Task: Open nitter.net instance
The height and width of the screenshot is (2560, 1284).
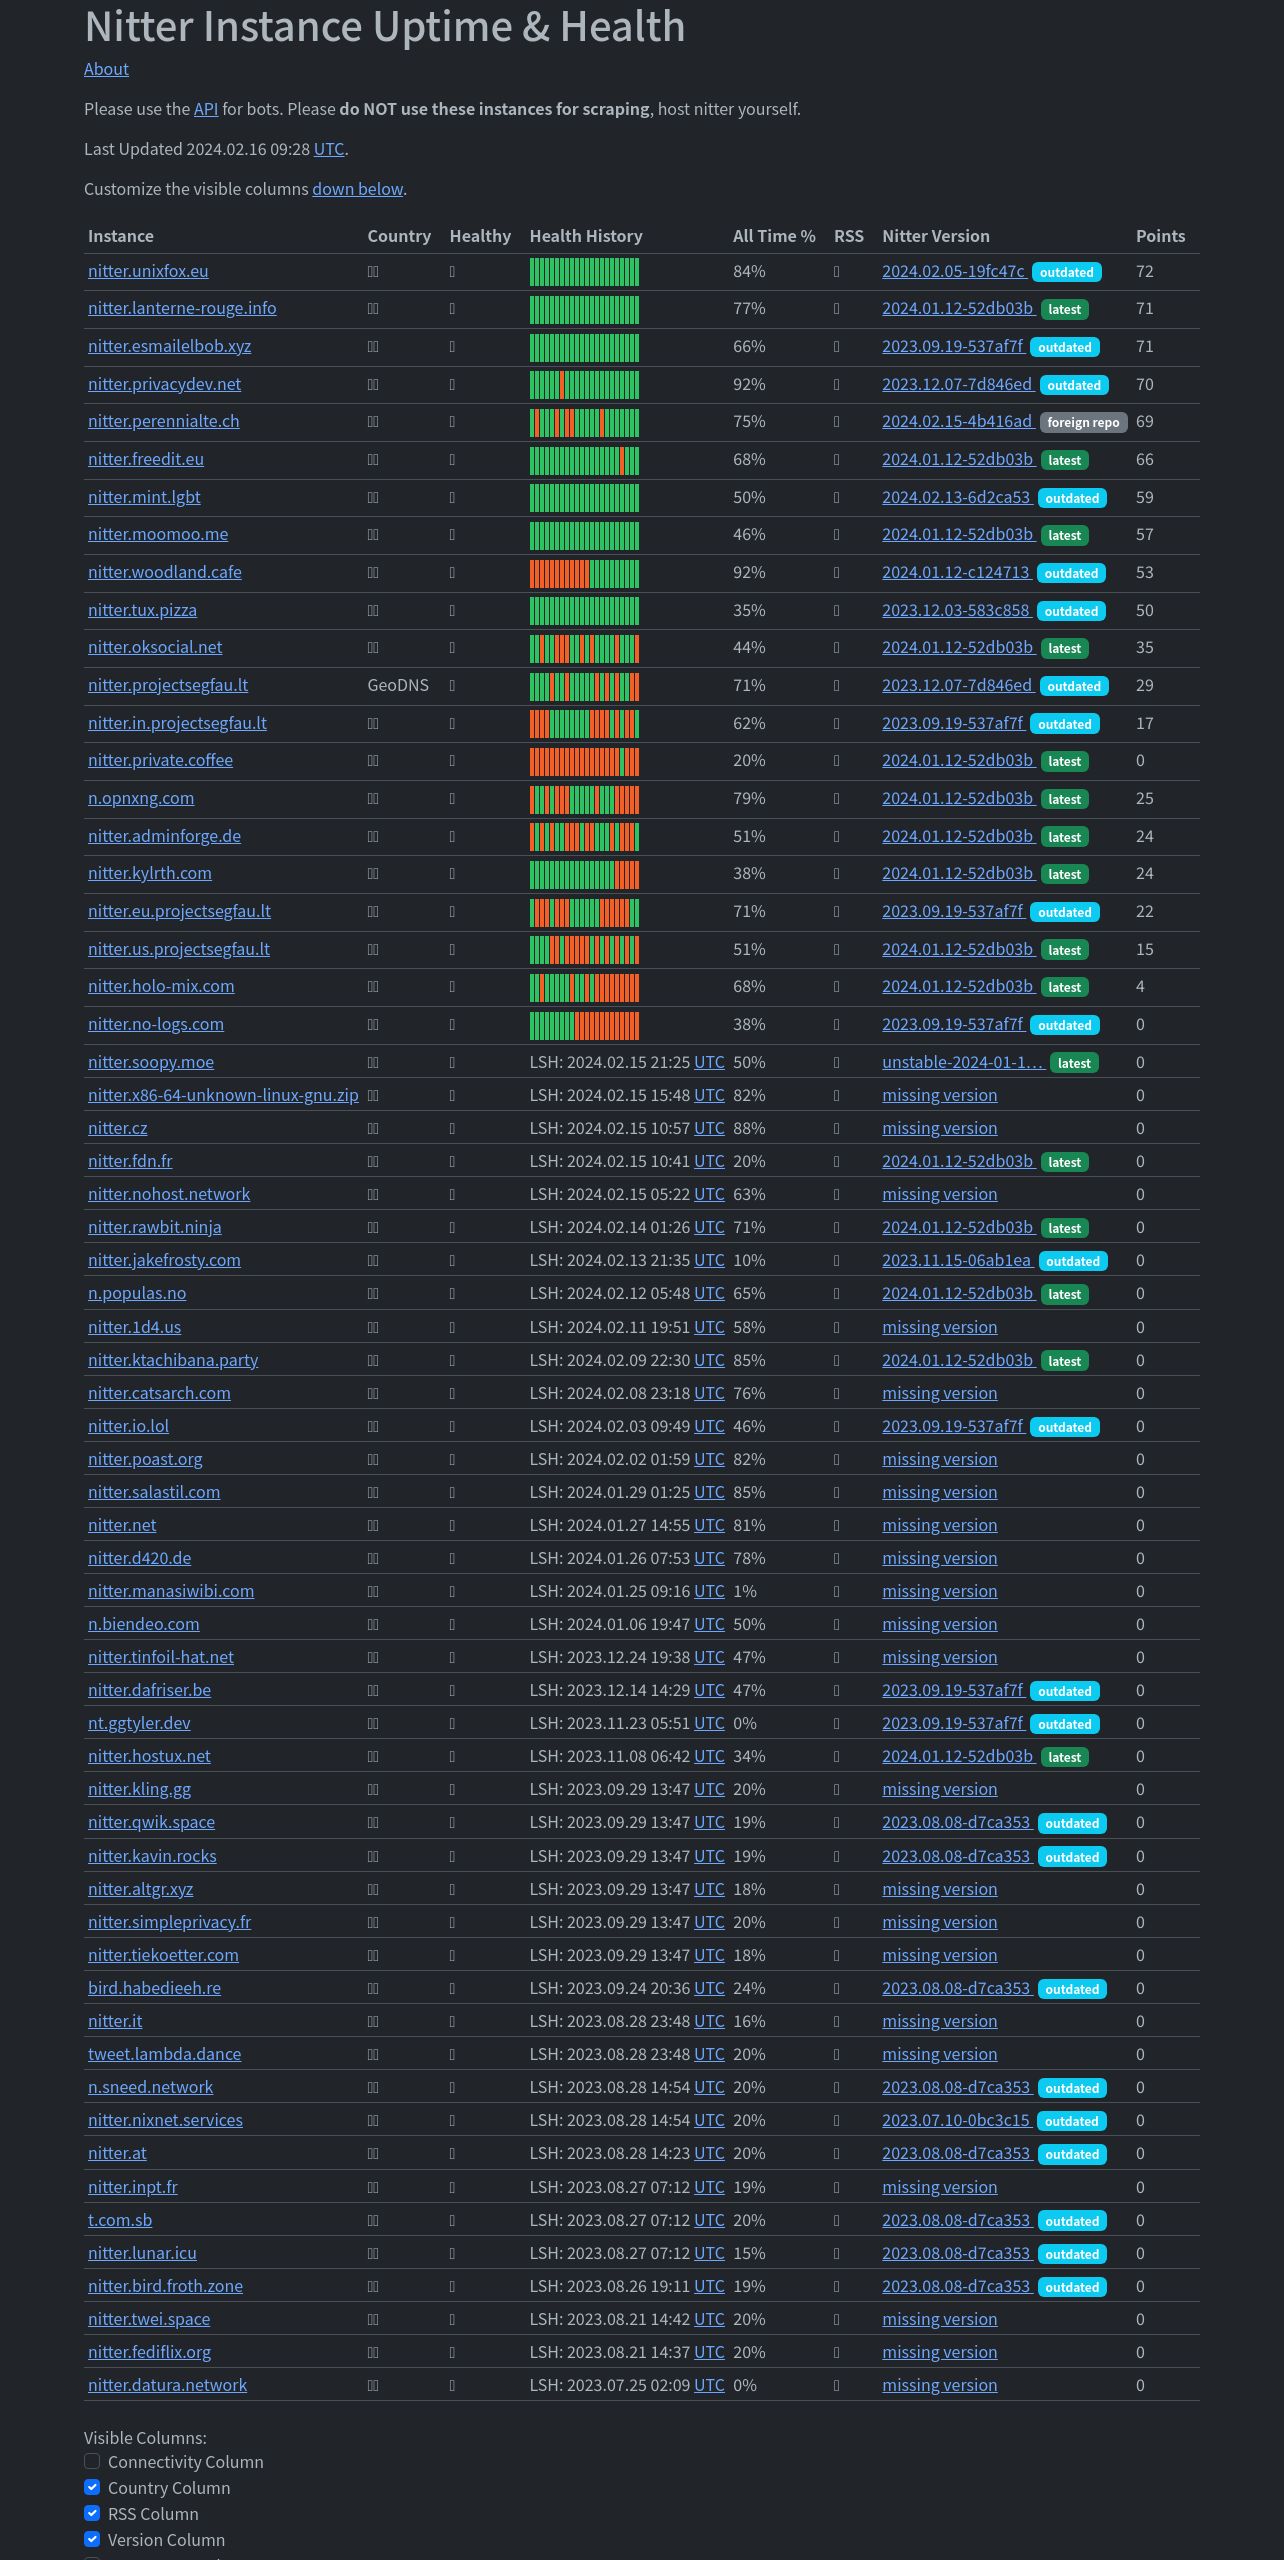Action: pyautogui.click(x=122, y=1525)
